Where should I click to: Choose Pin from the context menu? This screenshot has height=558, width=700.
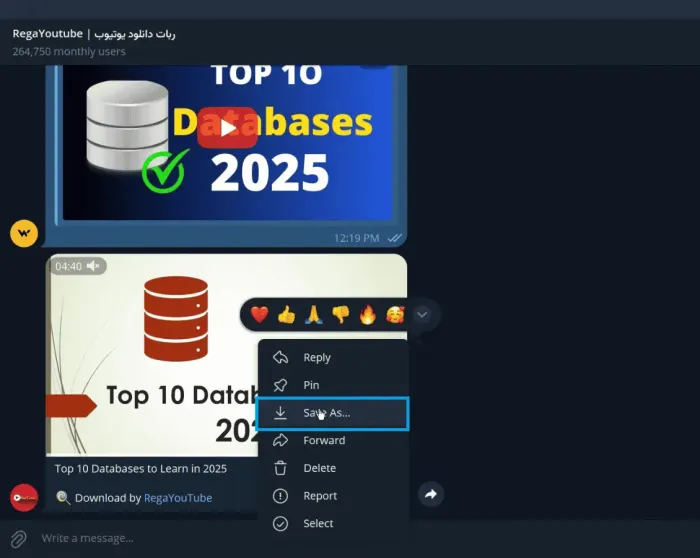[333, 385]
